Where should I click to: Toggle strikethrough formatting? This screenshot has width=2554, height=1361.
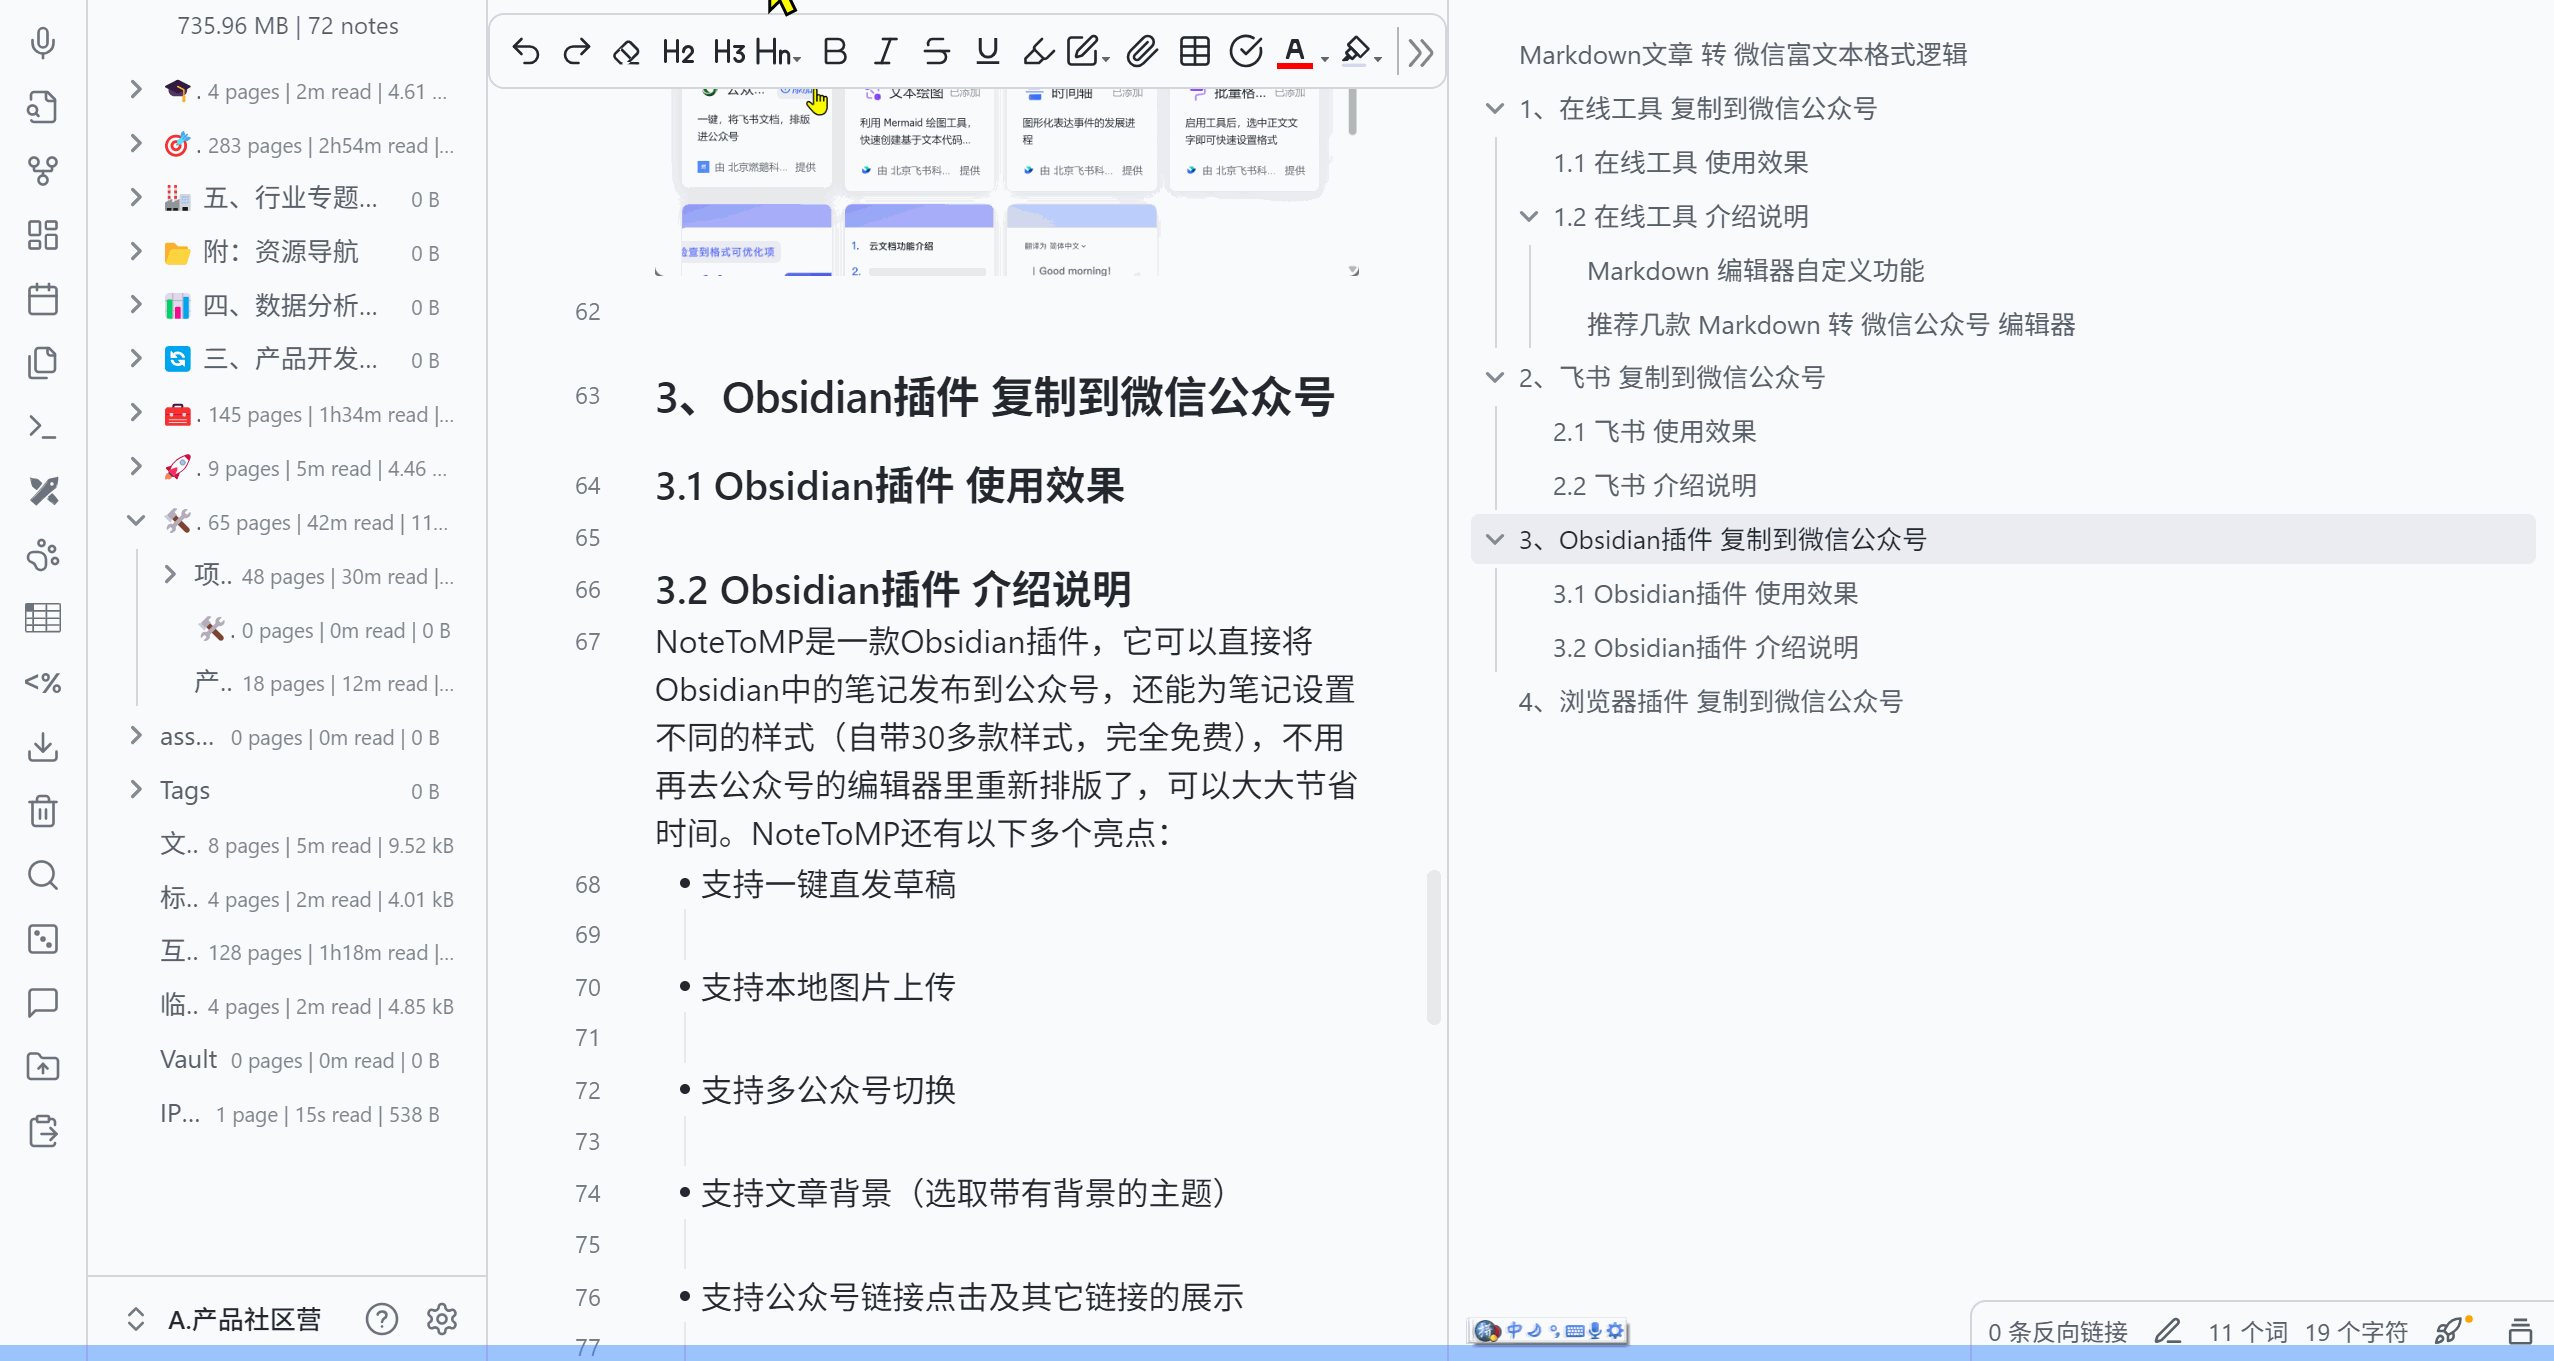point(936,51)
